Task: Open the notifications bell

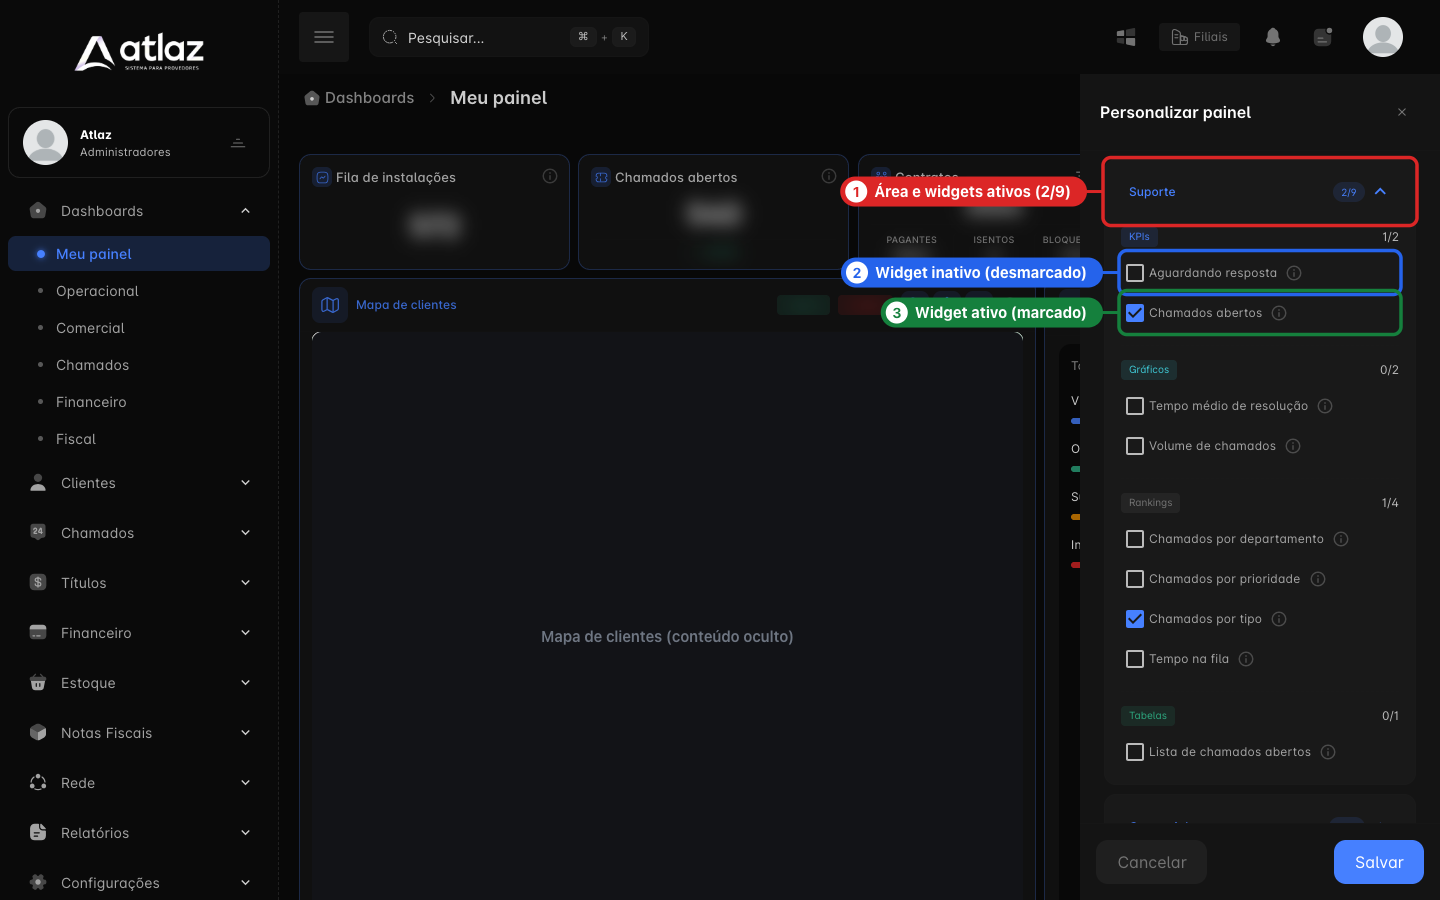Action: click(1273, 37)
